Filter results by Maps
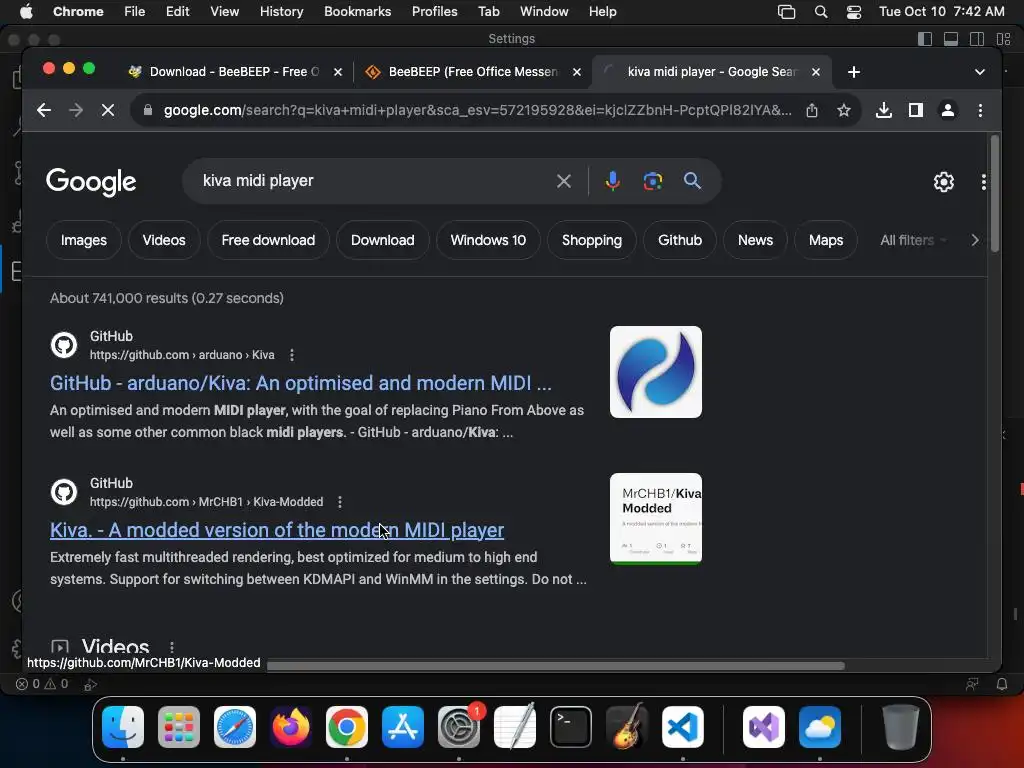The height and width of the screenshot is (768, 1024). pyautogui.click(x=825, y=240)
